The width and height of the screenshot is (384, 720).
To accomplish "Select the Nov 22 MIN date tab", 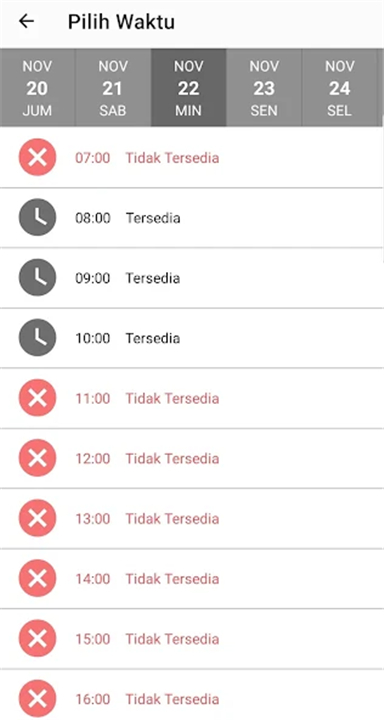I will coord(188,87).
